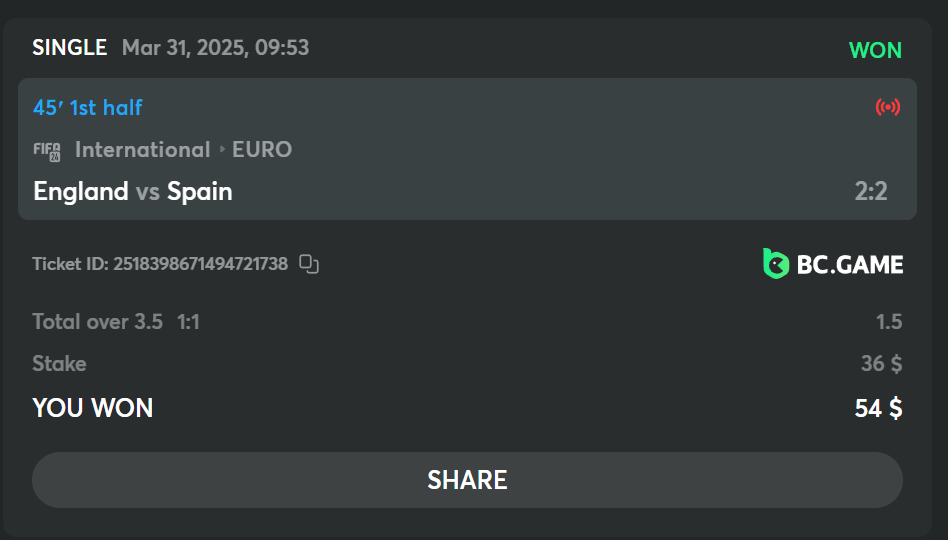Click the BC.GAME logo
This screenshot has height=540, width=948.
tap(833, 264)
